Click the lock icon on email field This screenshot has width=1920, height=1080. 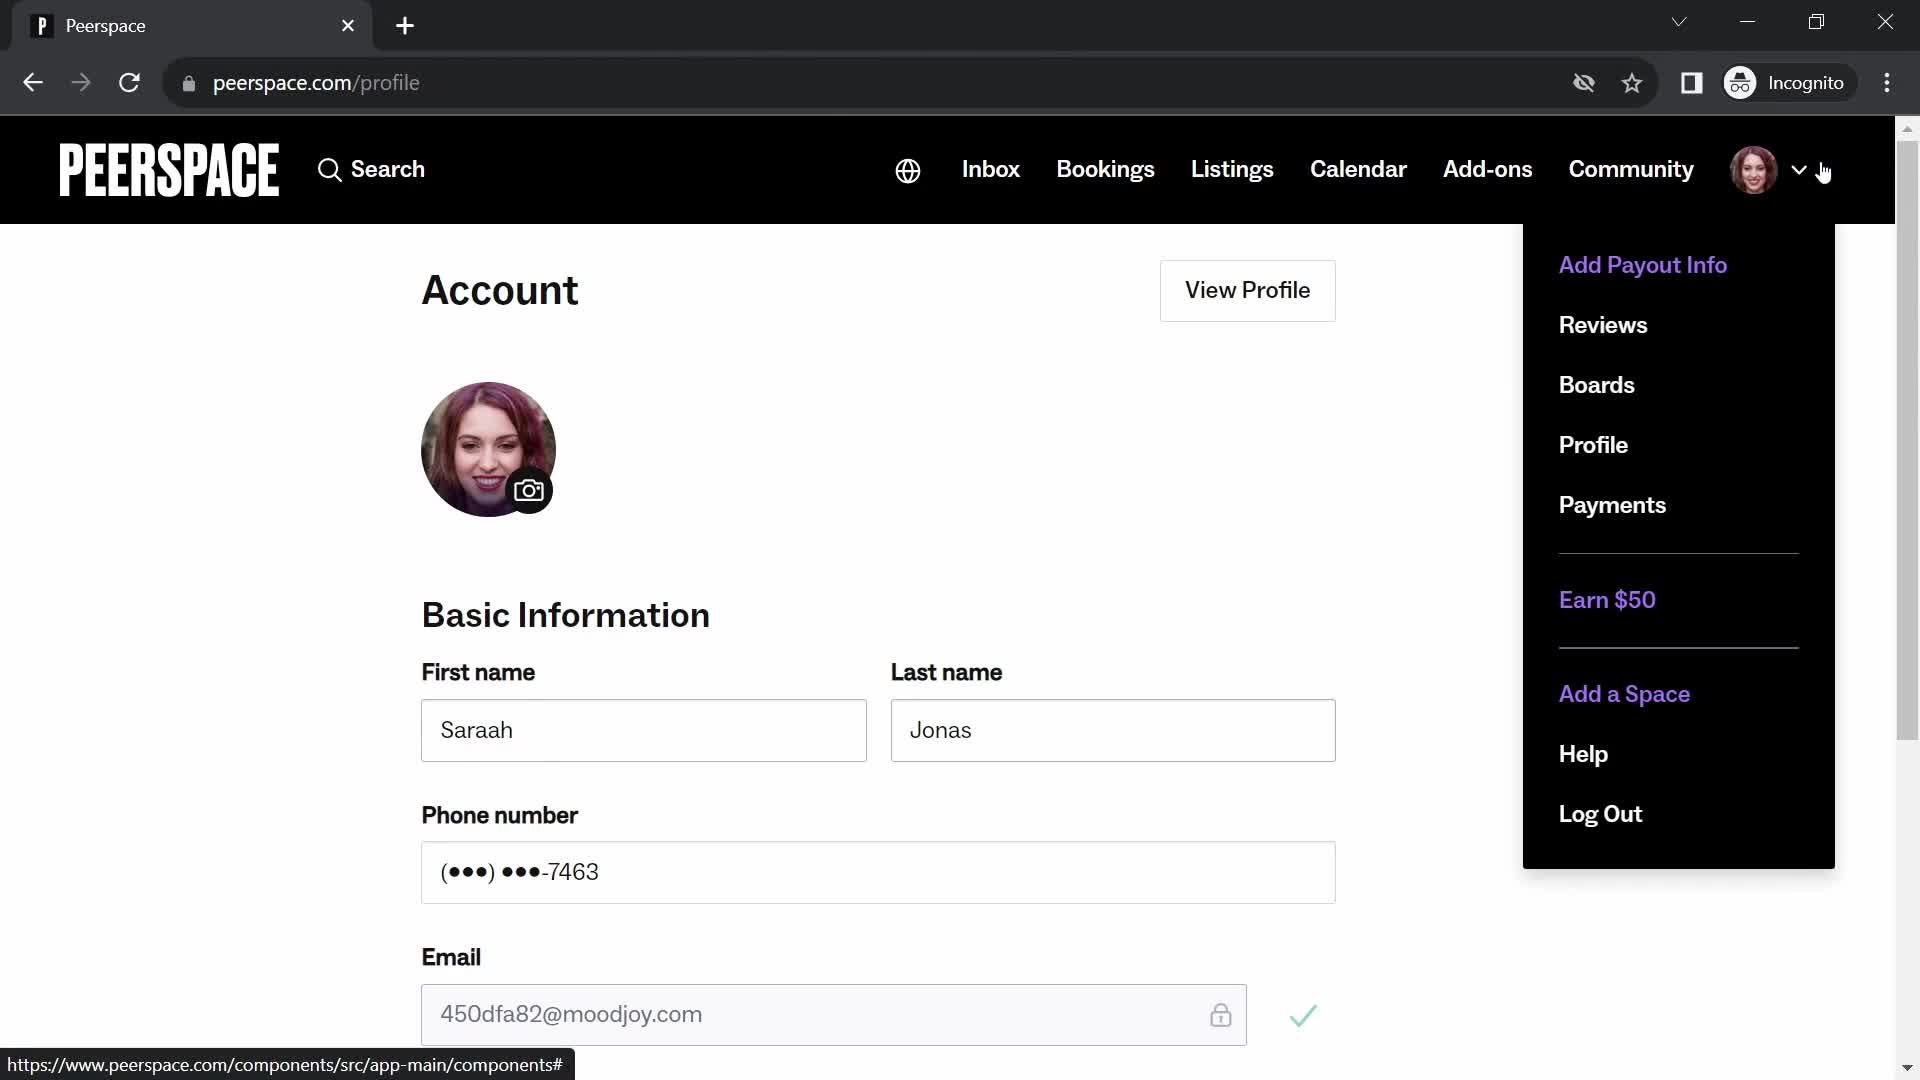[1220, 1014]
